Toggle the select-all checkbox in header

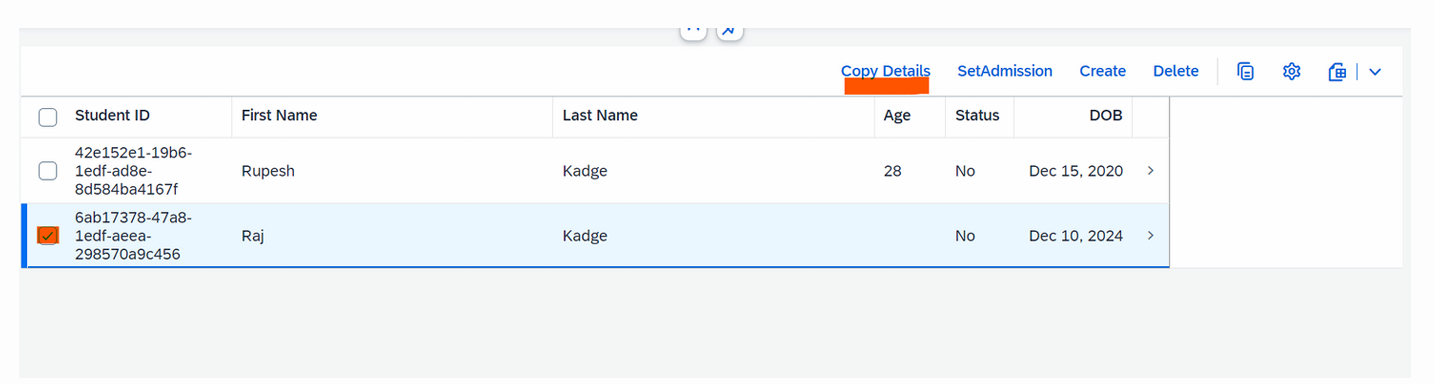[x=48, y=117]
